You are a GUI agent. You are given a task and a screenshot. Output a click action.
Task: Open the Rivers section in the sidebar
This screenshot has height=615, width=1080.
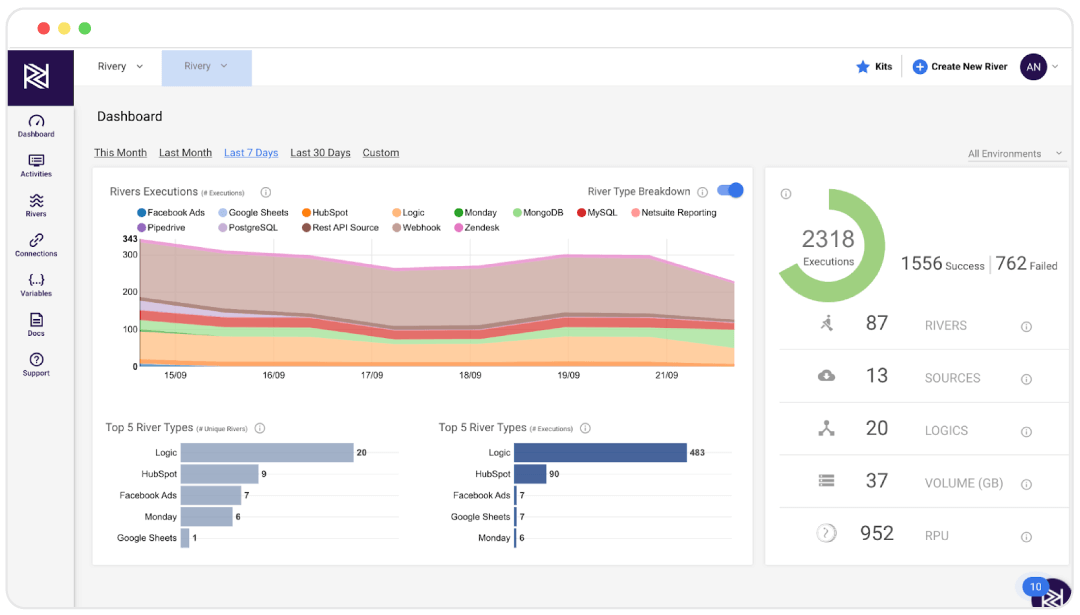36,205
